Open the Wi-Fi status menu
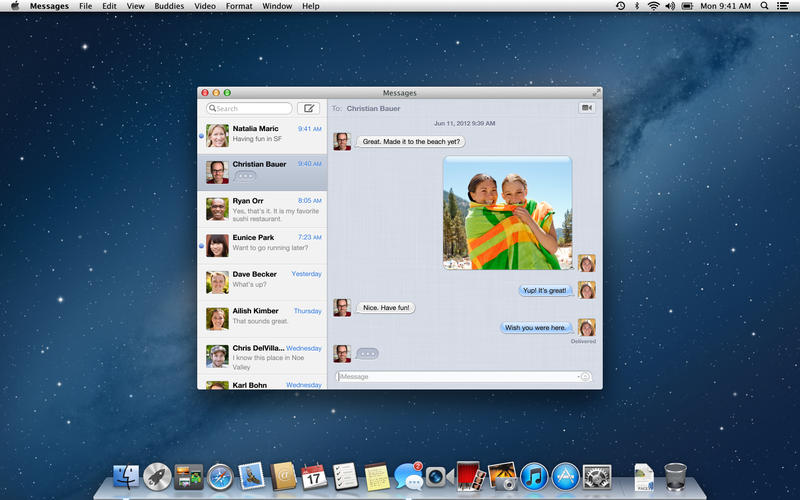 point(653,6)
